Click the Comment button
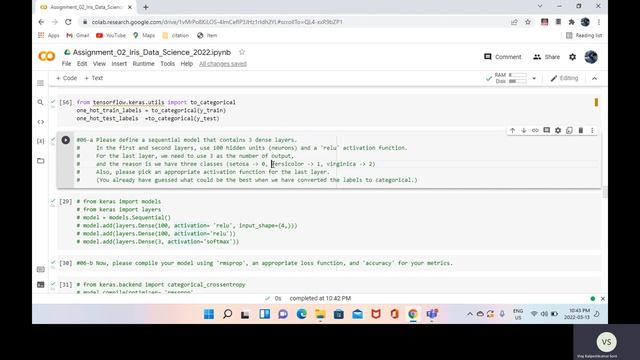 (502, 57)
